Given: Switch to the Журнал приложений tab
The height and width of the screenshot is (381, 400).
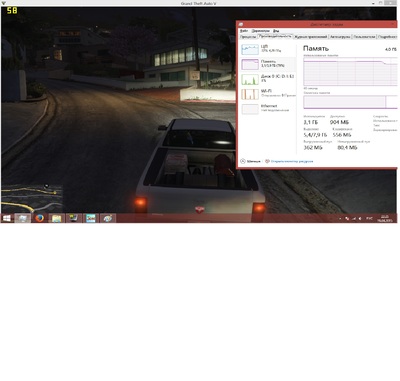Looking at the screenshot, I should pyautogui.click(x=311, y=37).
